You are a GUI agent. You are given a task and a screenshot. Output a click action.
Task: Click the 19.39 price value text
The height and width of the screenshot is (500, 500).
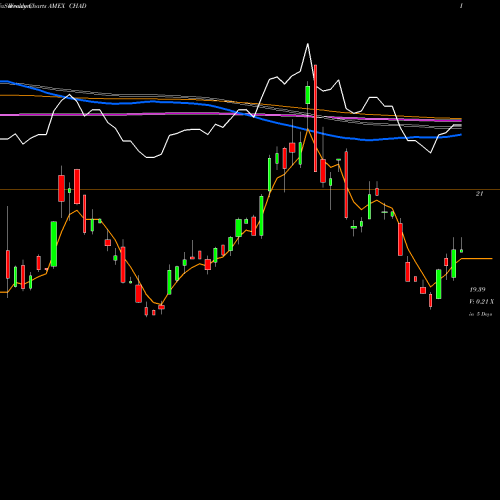[478, 290]
